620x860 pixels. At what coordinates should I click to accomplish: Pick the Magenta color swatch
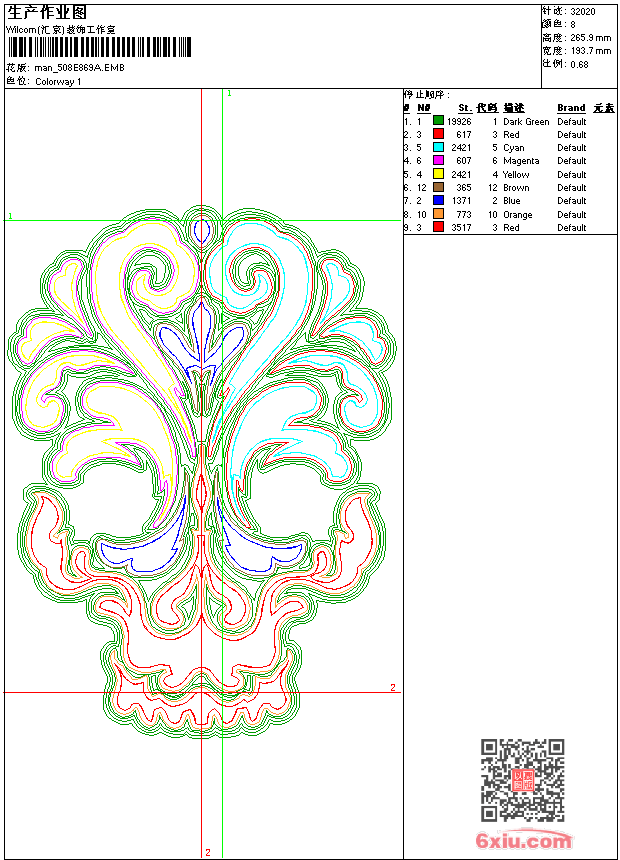[438, 161]
